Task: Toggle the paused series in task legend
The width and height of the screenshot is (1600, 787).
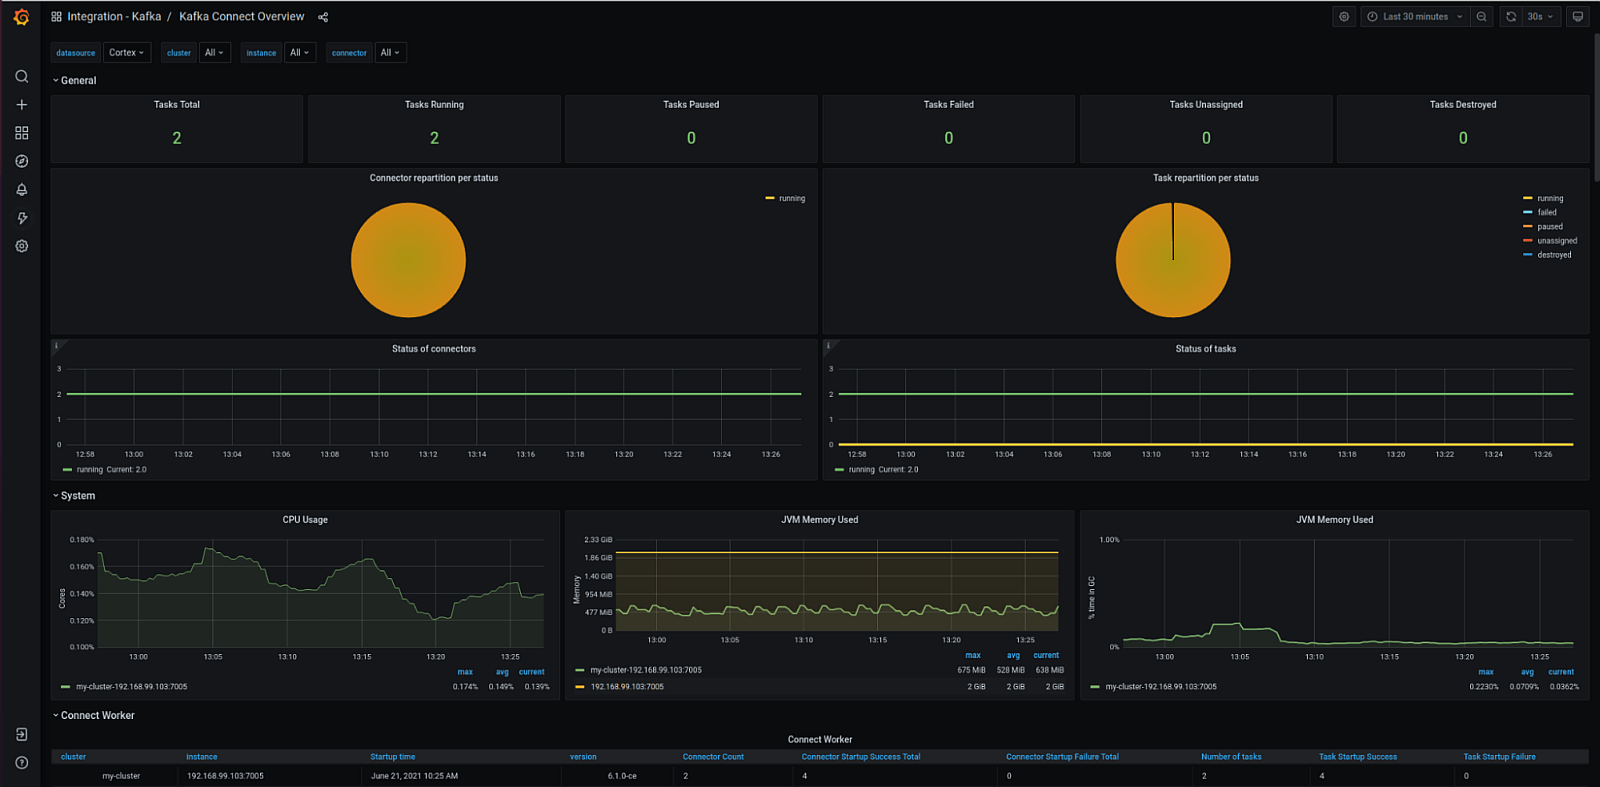Action: tap(1549, 227)
